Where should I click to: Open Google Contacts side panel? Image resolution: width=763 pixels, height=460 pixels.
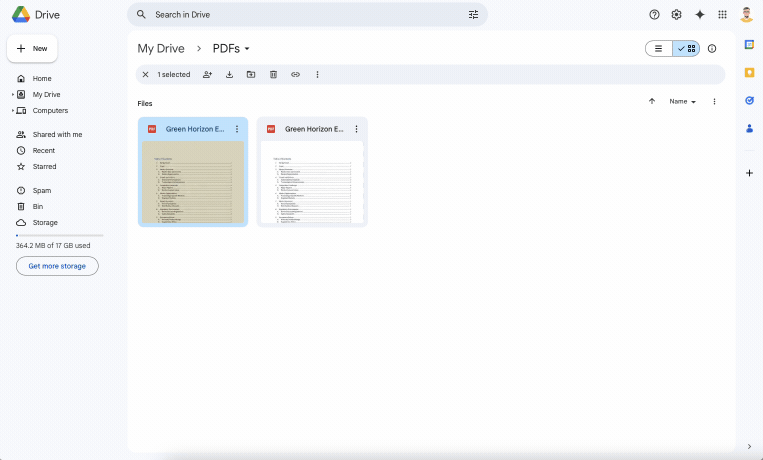[749, 129]
